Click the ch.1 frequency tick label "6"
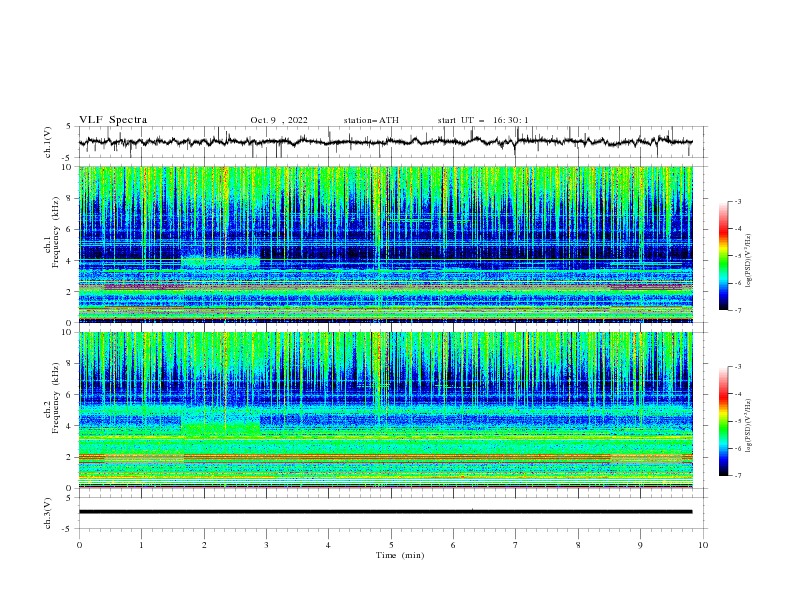The height and width of the screenshot is (612, 792). pyautogui.click(x=69, y=229)
